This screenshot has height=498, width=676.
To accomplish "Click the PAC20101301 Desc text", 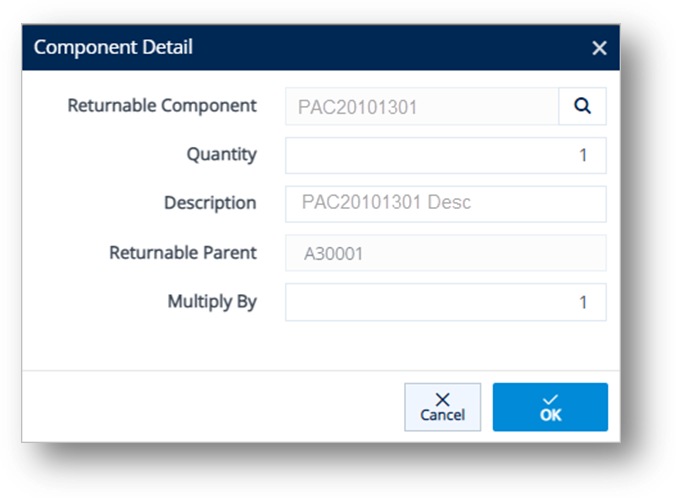I will [386, 202].
